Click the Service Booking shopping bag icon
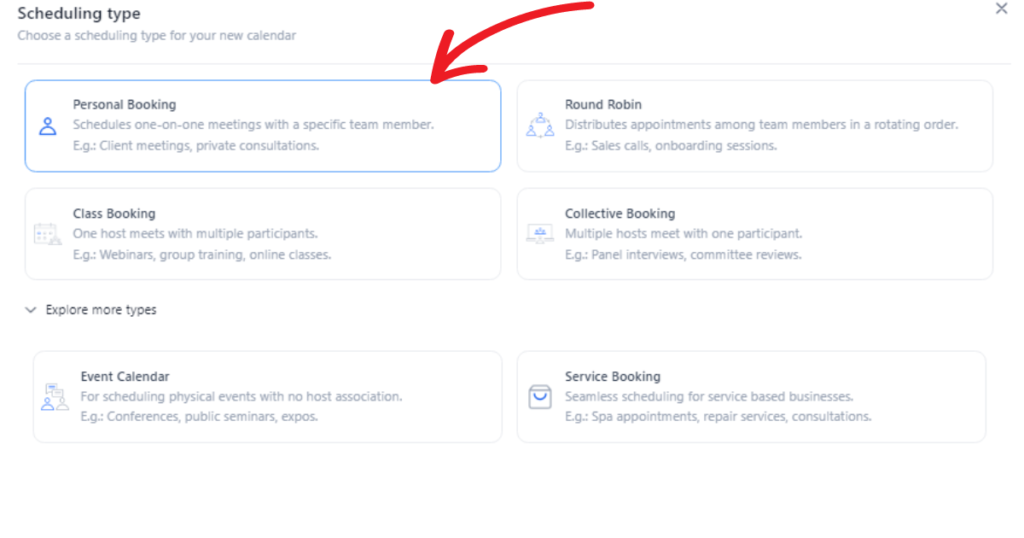The height and width of the screenshot is (538, 1024). click(x=540, y=397)
